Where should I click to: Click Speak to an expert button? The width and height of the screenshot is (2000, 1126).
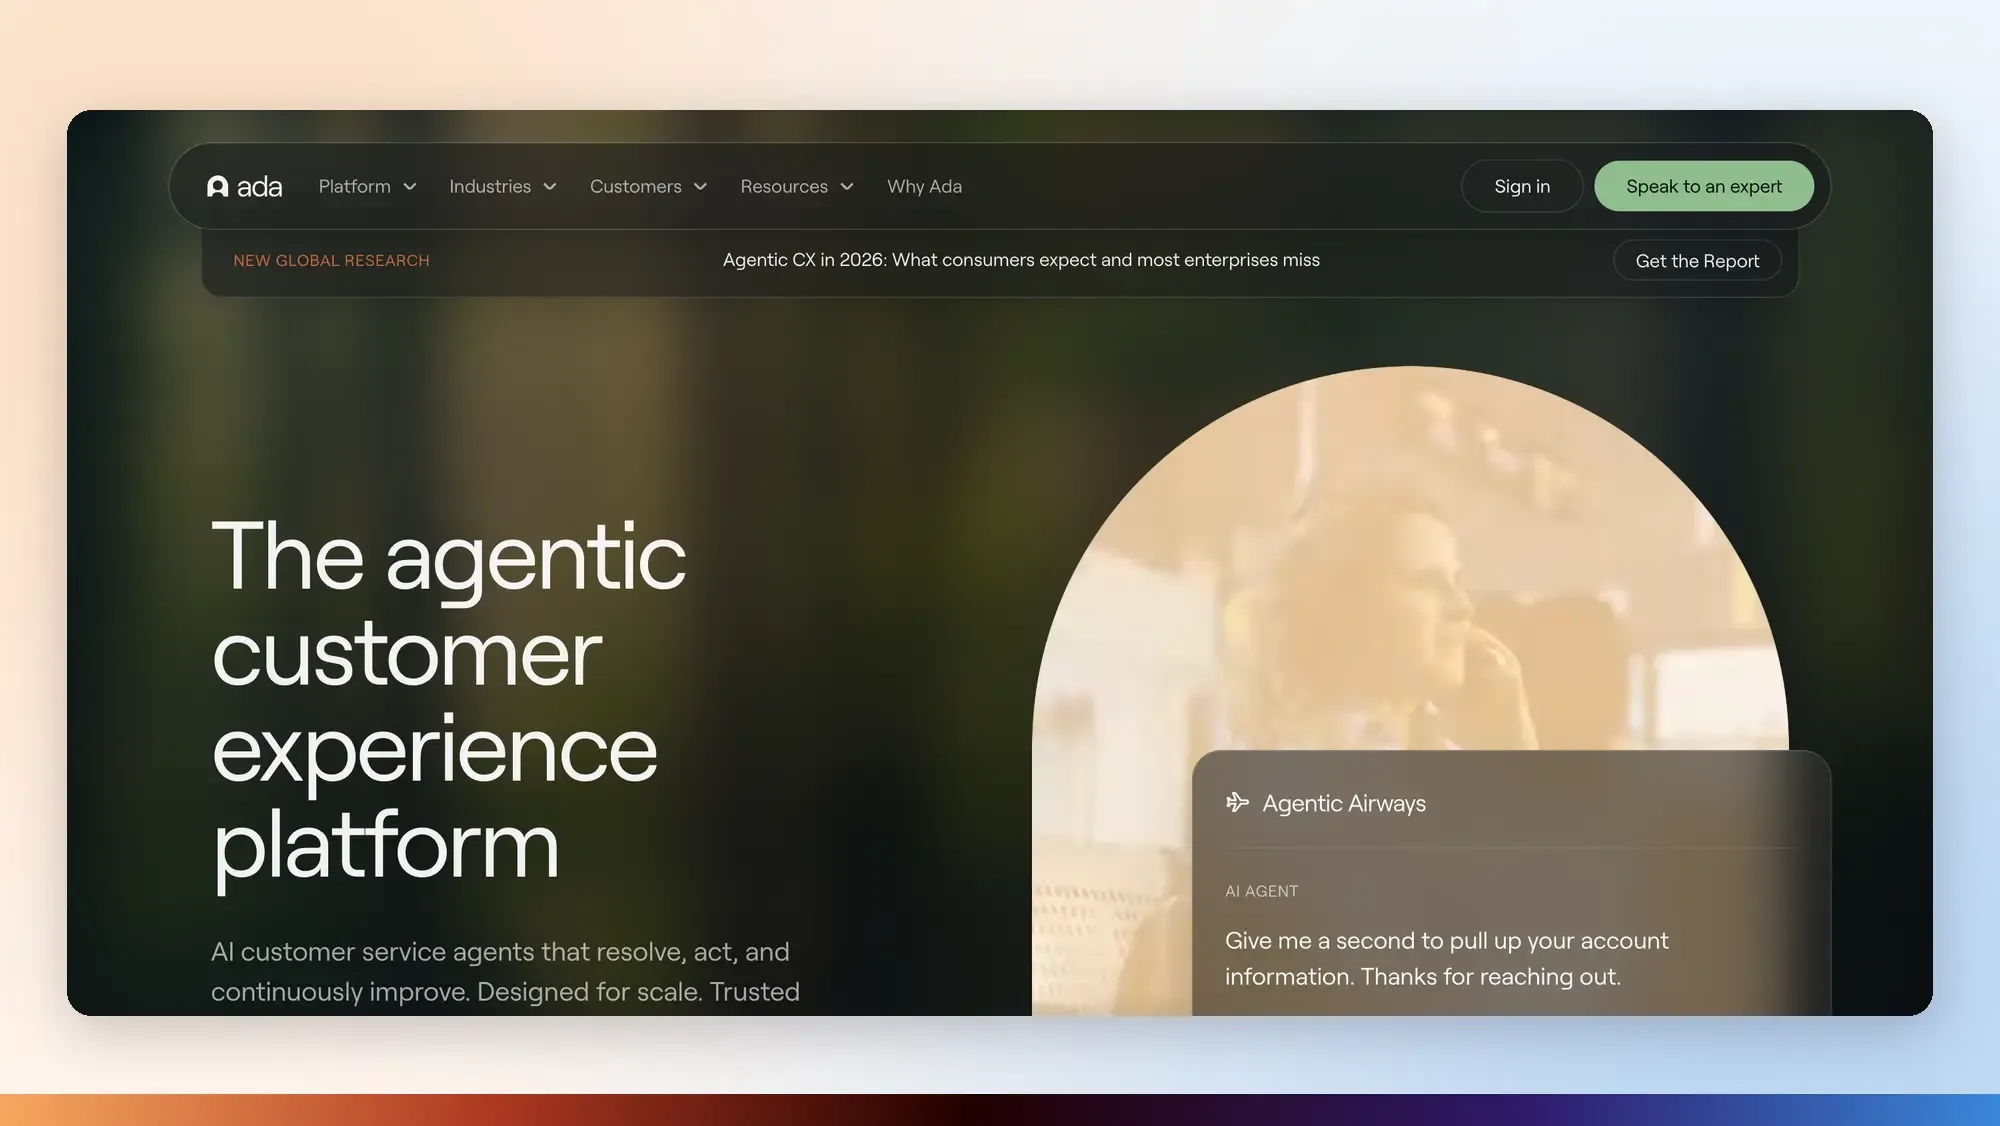1704,186
